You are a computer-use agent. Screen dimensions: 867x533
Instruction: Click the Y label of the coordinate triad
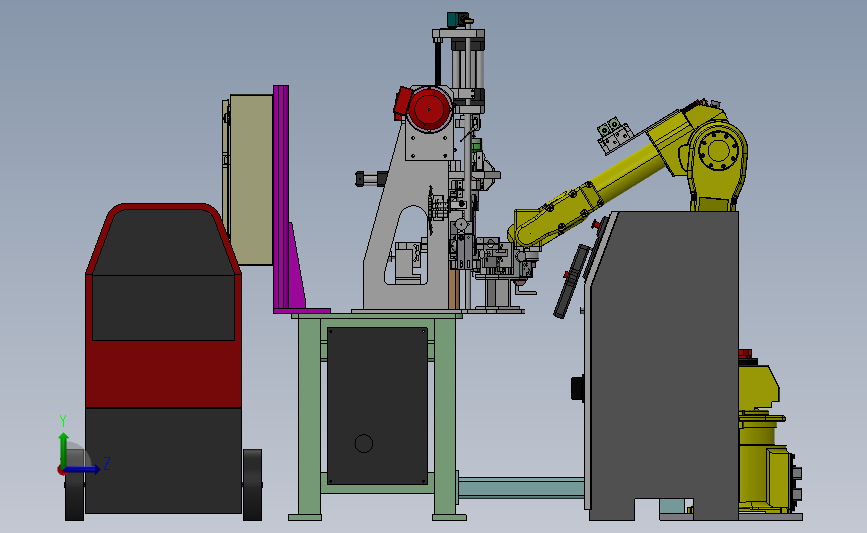(63, 421)
